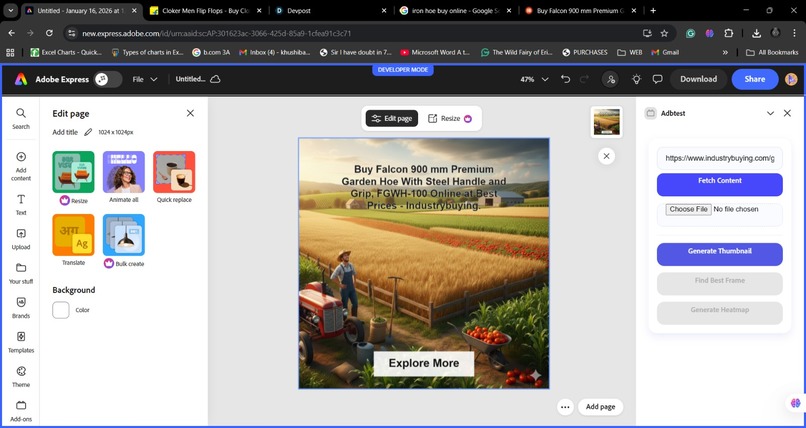Select the Text tool in sidebar
Viewport: 806px width, 428px height.
tap(21, 204)
